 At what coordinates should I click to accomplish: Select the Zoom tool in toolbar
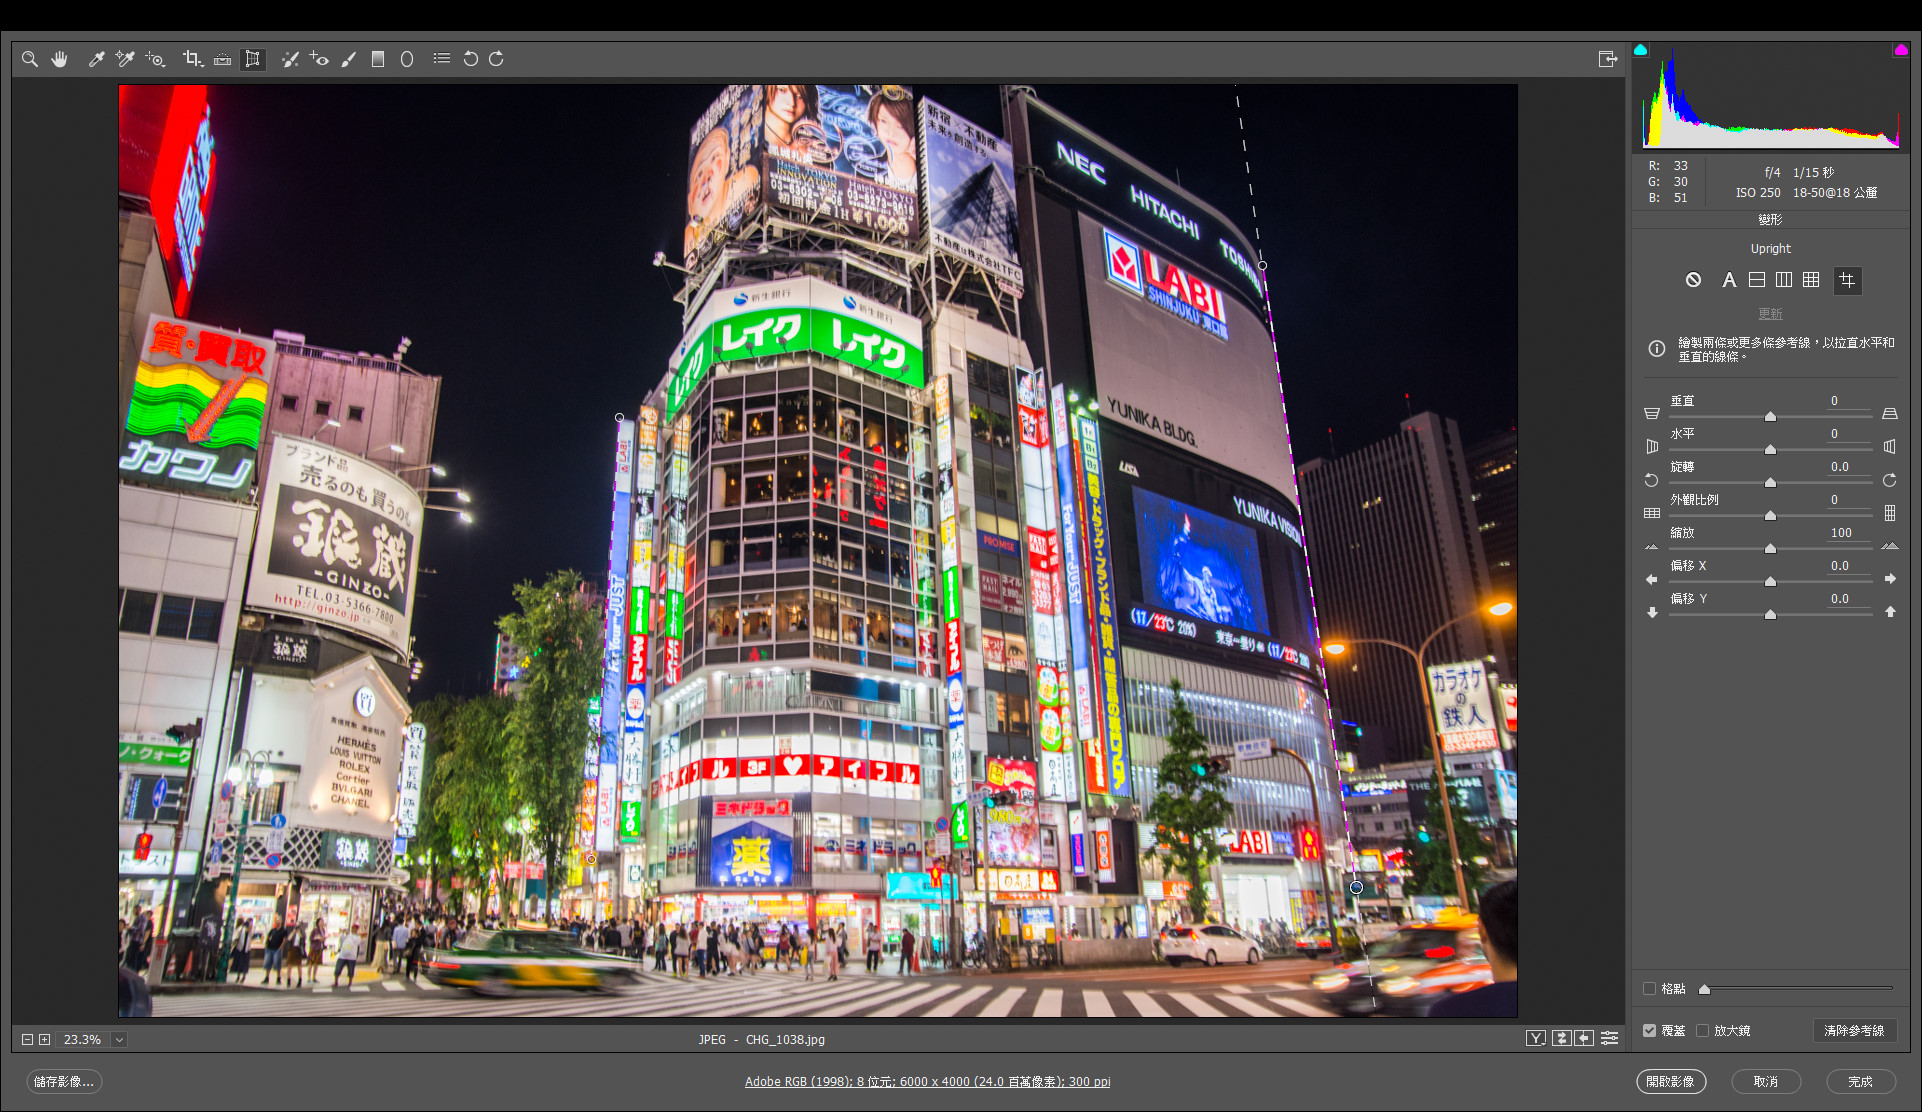(x=30, y=59)
